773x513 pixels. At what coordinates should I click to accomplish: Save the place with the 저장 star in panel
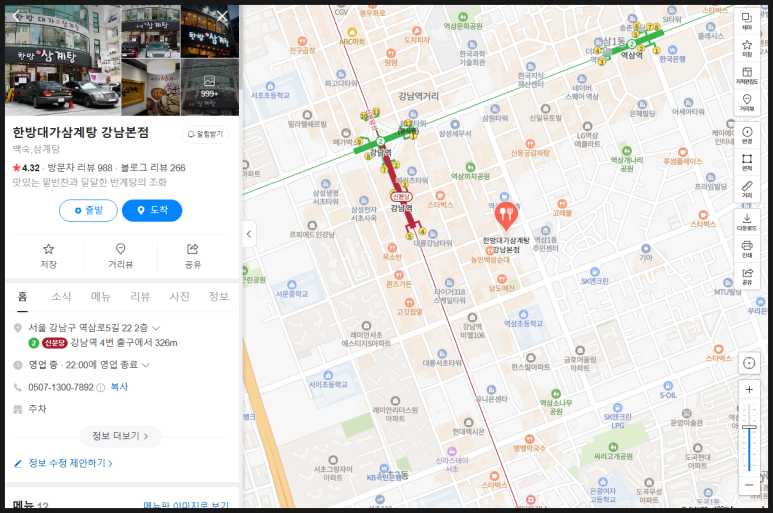pos(48,256)
